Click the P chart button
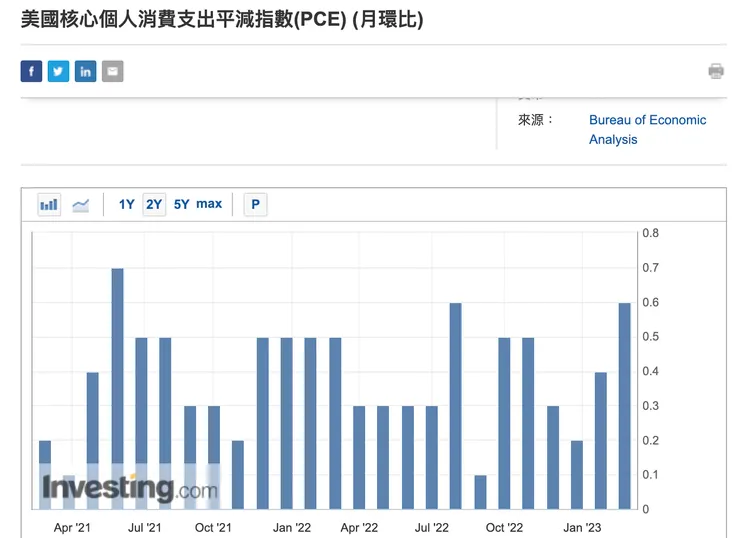The image size is (740, 538). [x=255, y=204]
